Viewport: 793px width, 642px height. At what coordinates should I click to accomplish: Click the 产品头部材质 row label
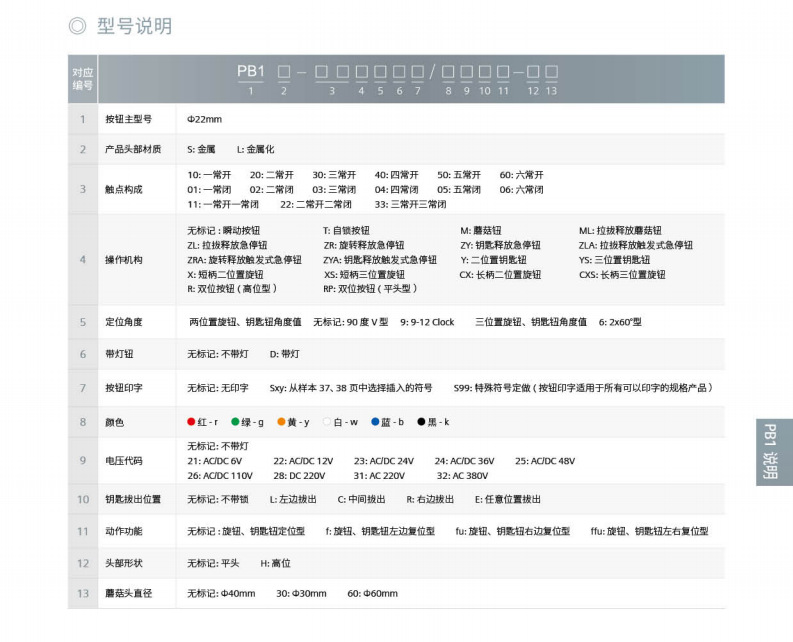(x=133, y=149)
